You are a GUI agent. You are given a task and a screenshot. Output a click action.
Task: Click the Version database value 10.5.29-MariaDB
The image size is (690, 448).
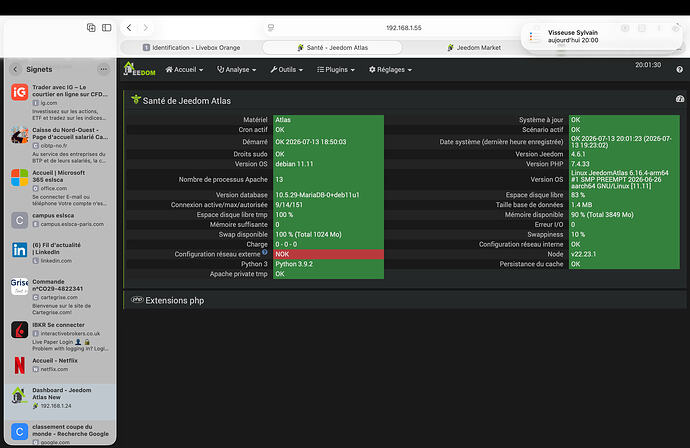pyautogui.click(x=317, y=195)
